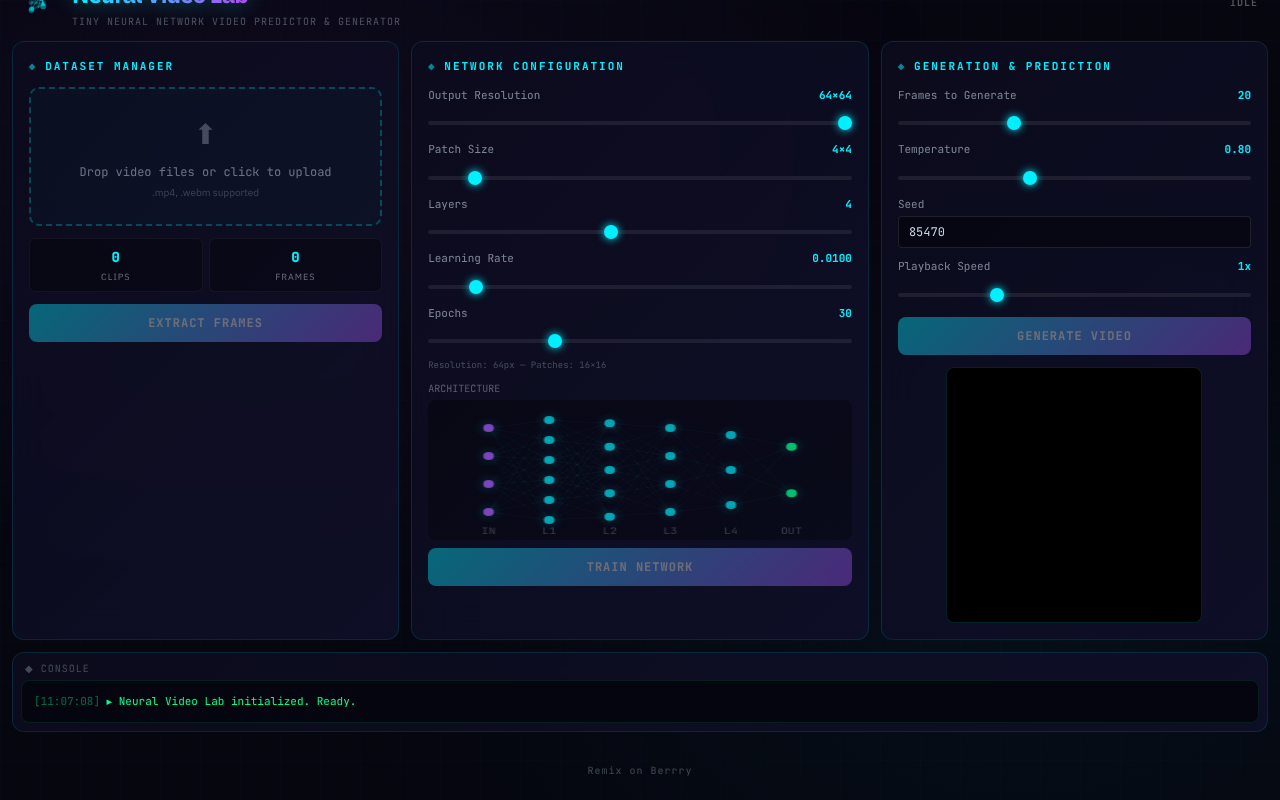Click the Playback Speed slider handle
The image size is (1280, 800).
pos(996,294)
